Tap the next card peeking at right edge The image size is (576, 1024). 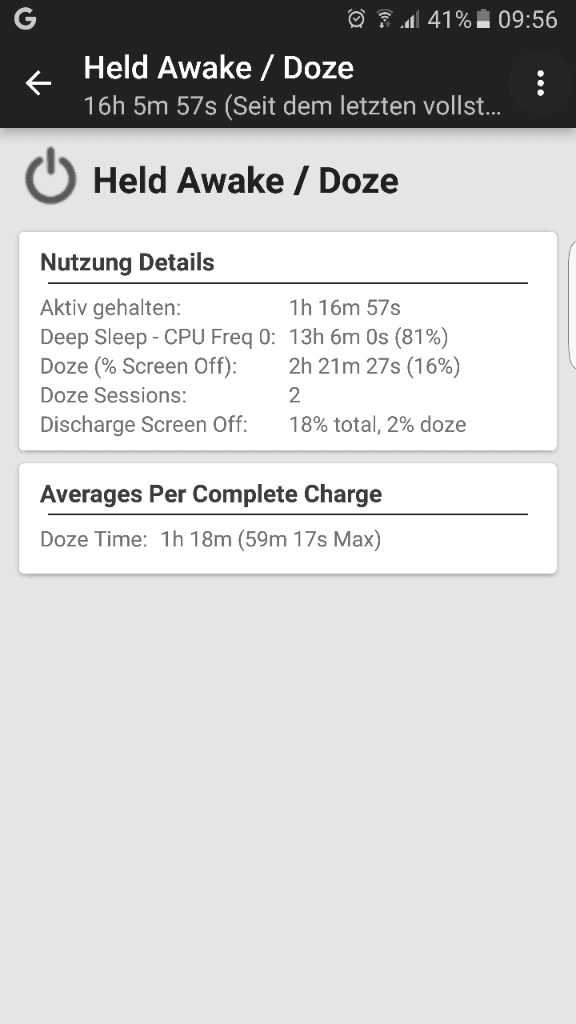tap(572, 305)
